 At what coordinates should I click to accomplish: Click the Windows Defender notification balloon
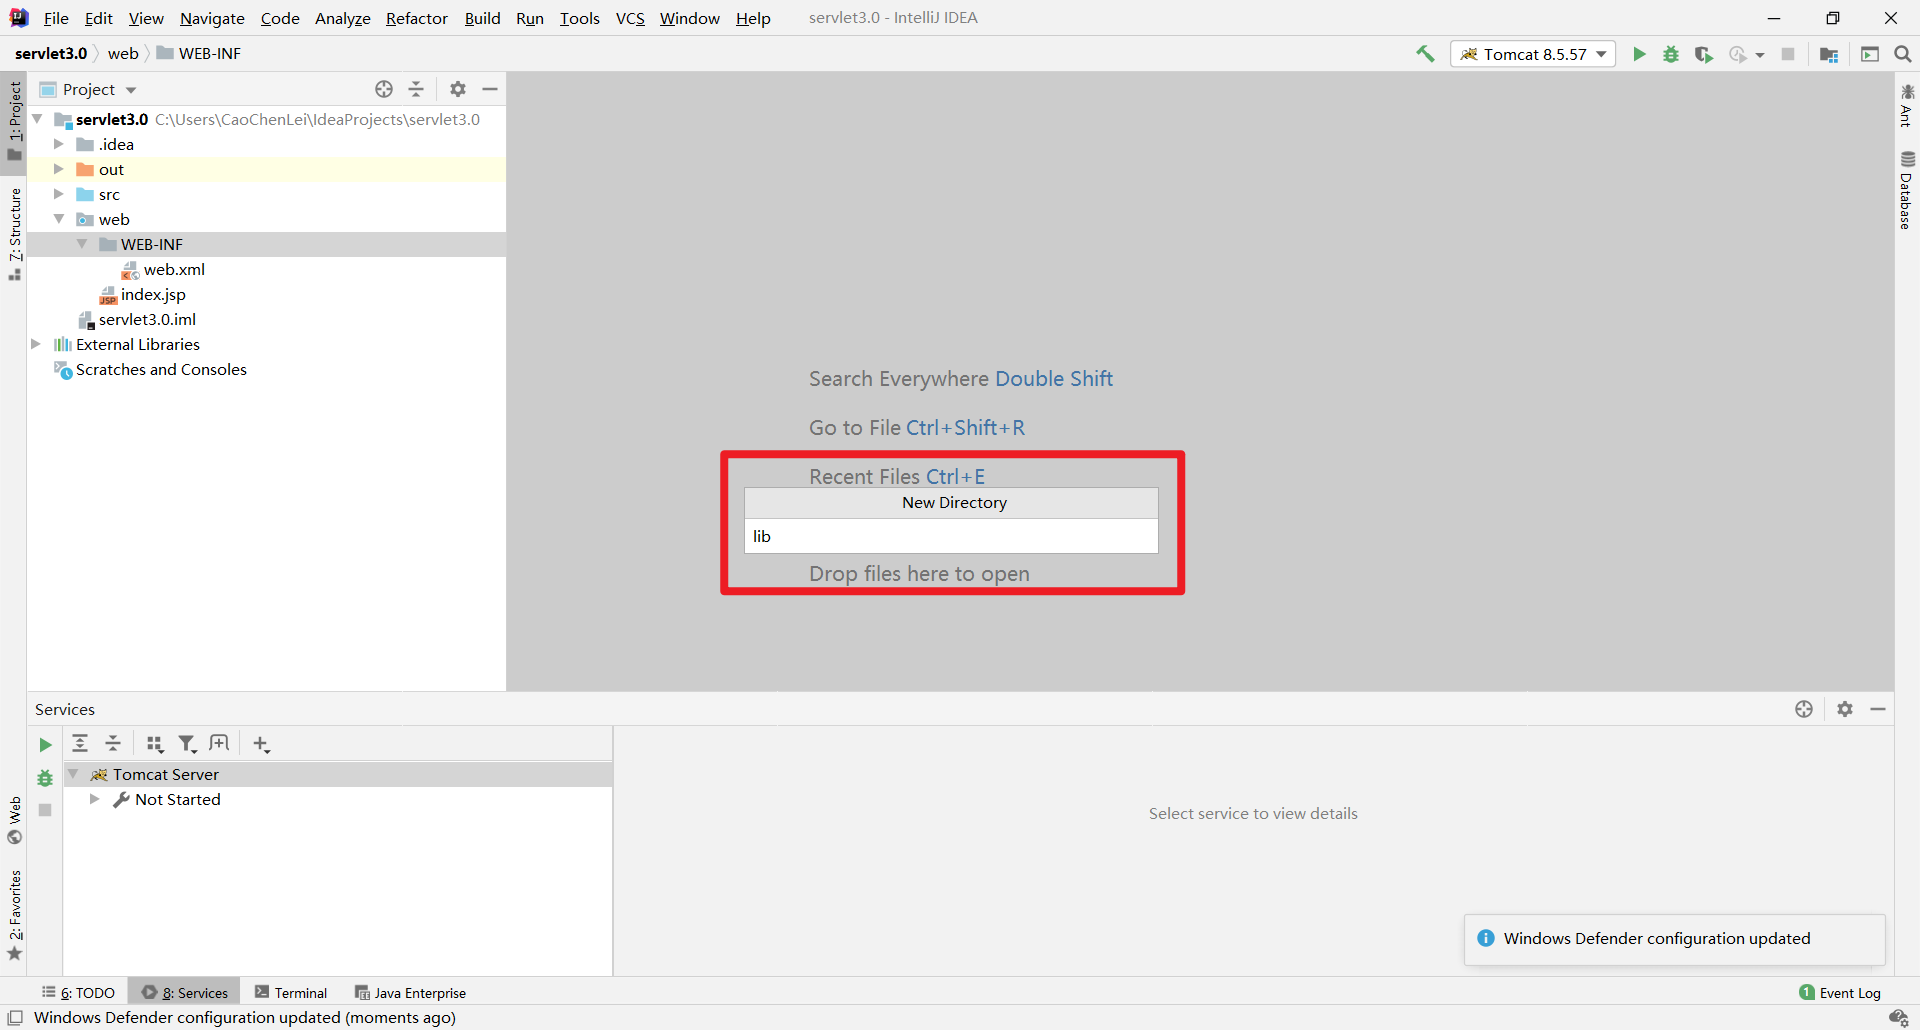click(x=1675, y=938)
